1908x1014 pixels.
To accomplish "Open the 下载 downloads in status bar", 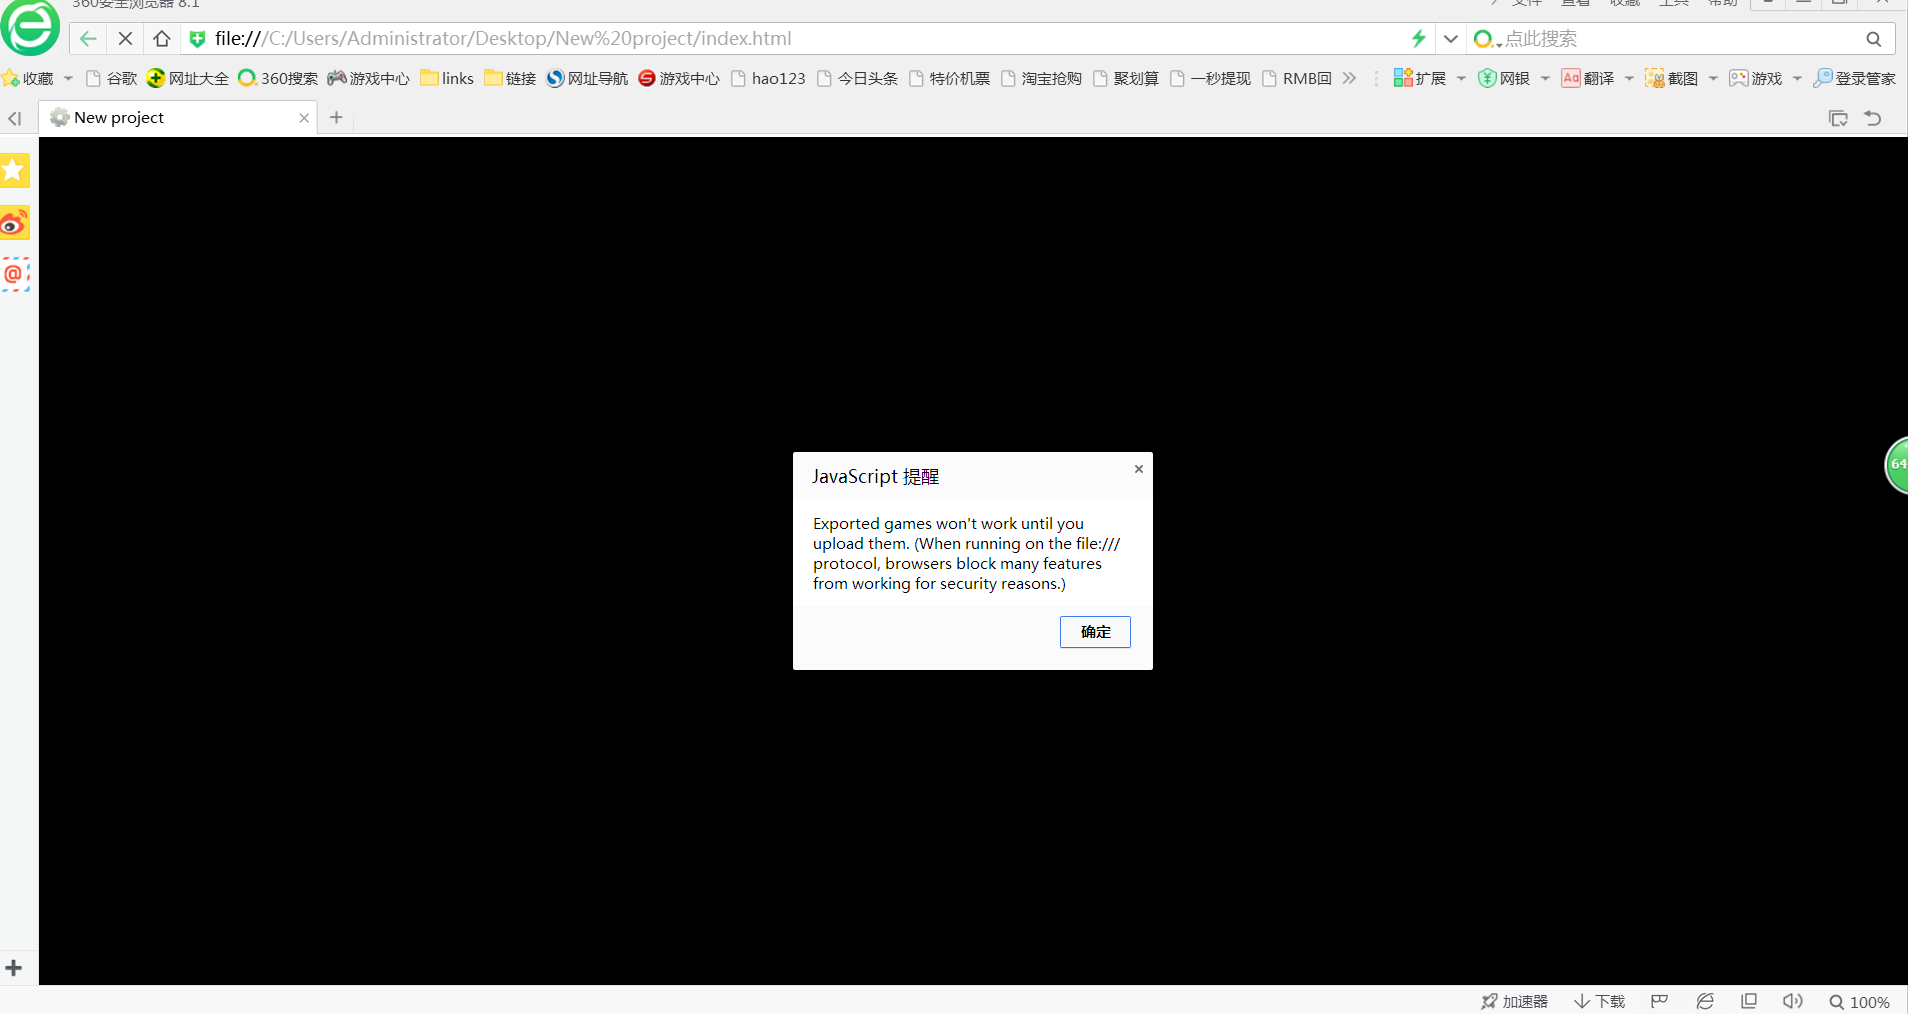I will 1599,1001.
